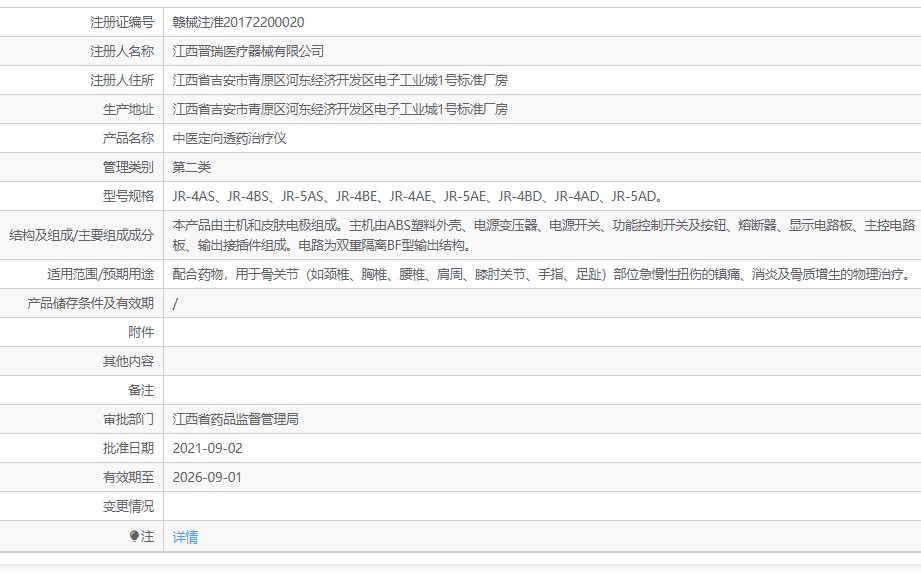Open the 详情 link

point(185,537)
